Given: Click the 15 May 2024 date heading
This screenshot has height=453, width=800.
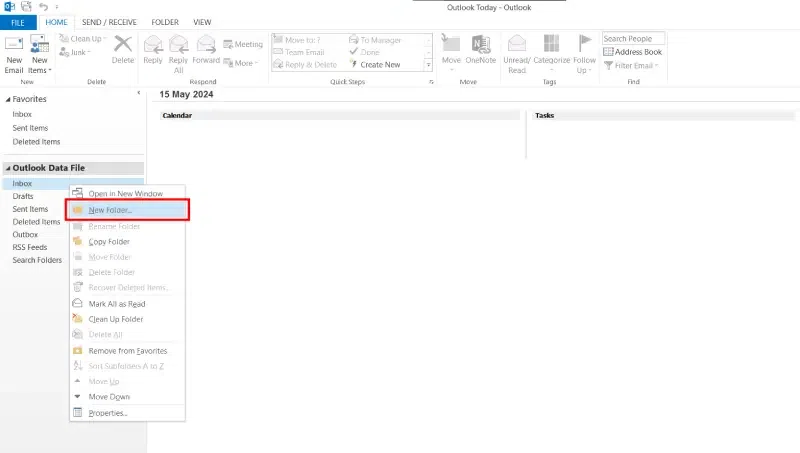Looking at the screenshot, I should click(x=186, y=94).
